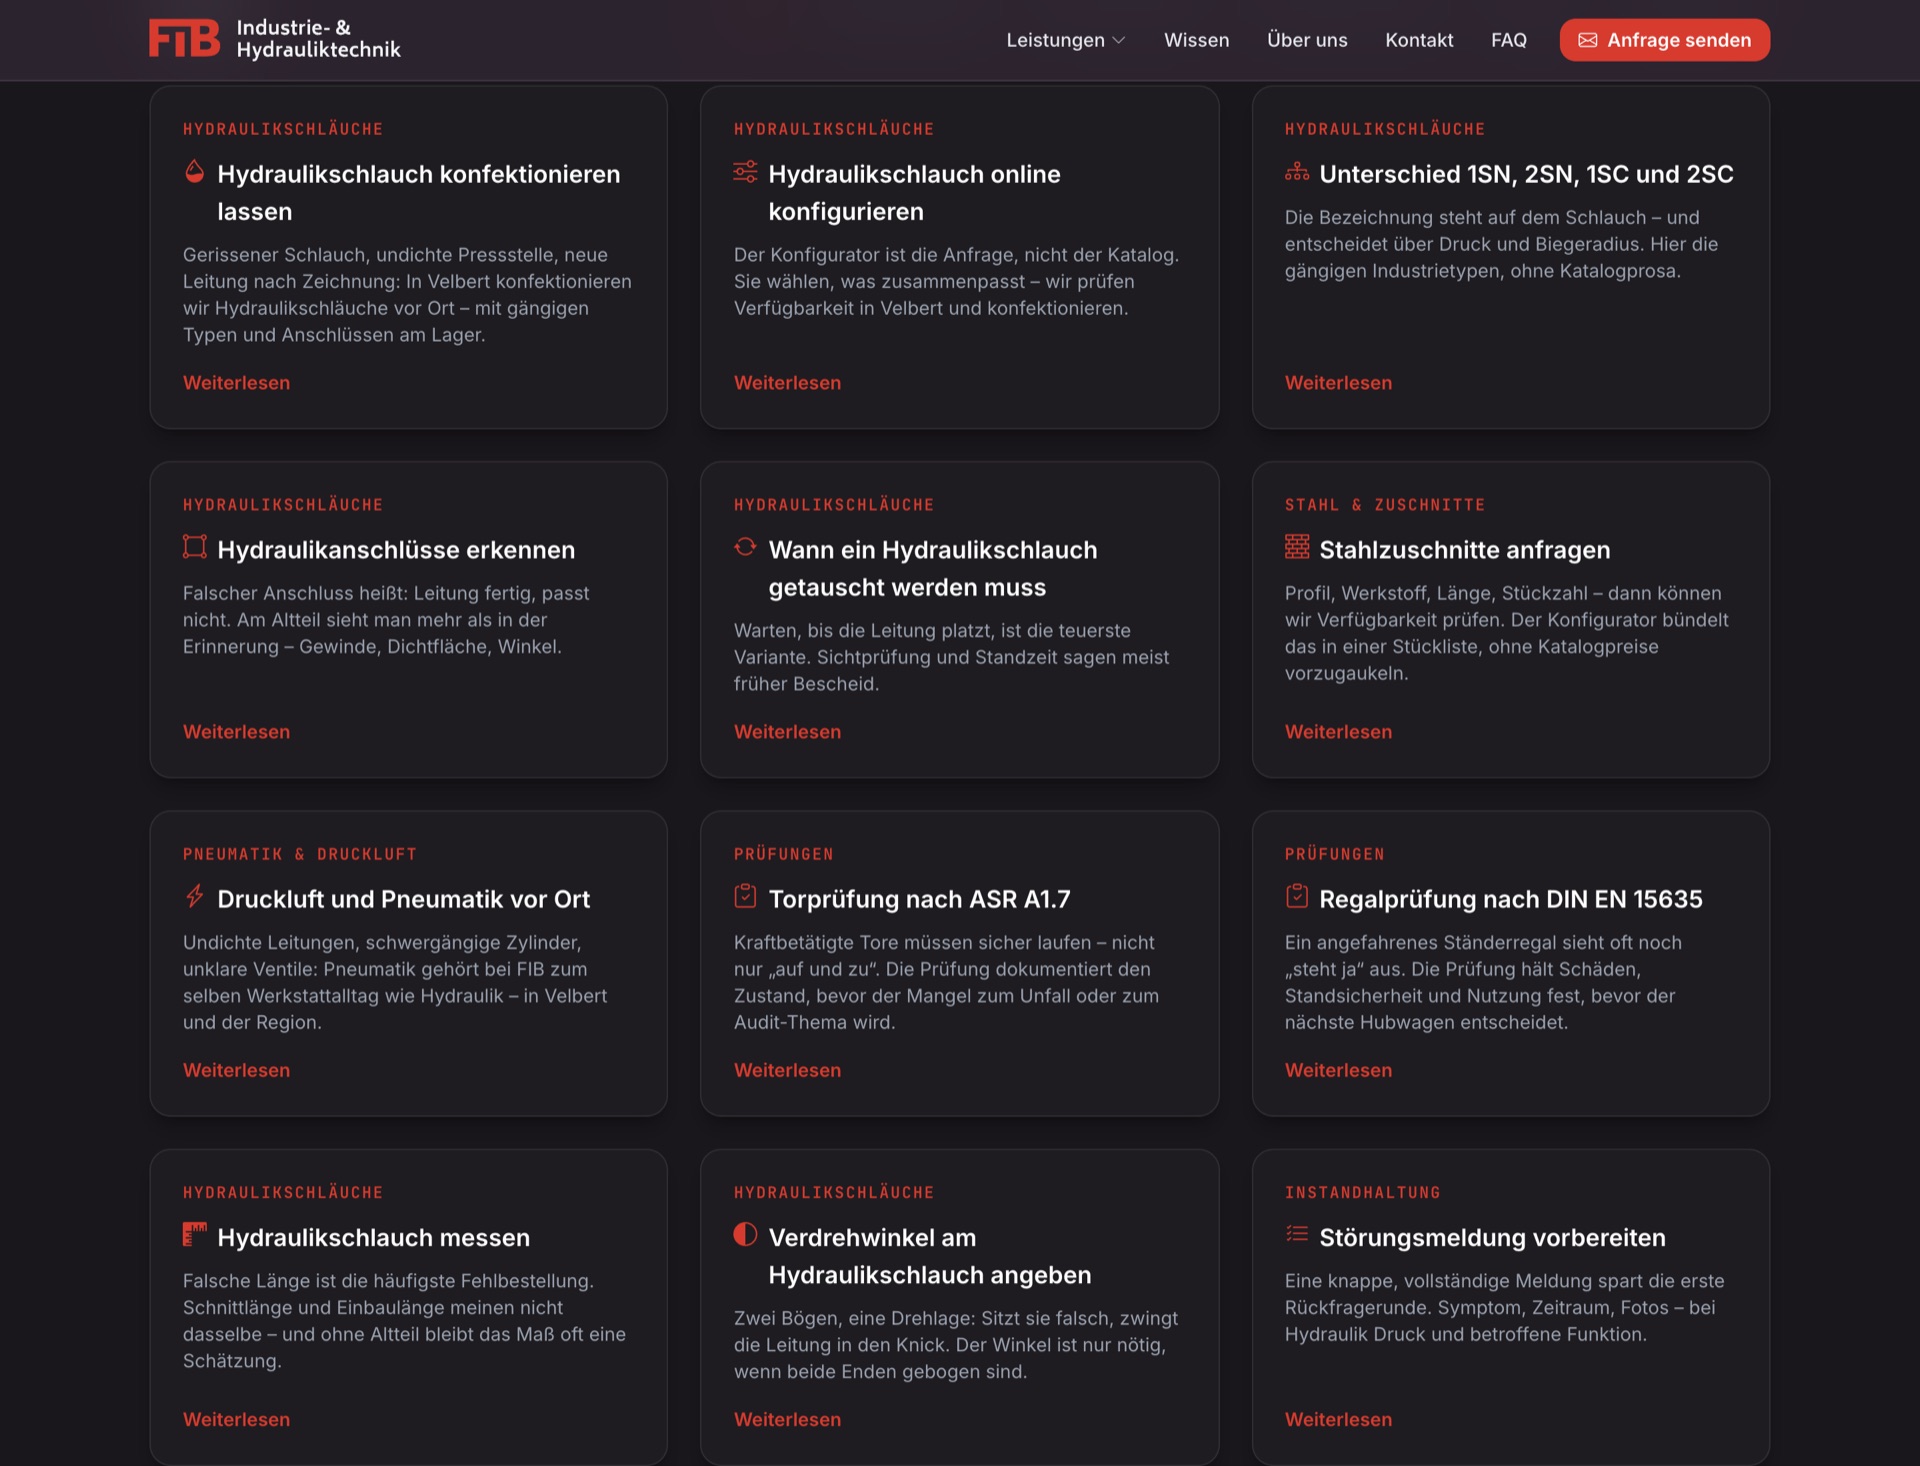Click refresh icon beside Wann ein Hydraulikschlauch getauscht
1920x1466 pixels.
click(x=745, y=547)
